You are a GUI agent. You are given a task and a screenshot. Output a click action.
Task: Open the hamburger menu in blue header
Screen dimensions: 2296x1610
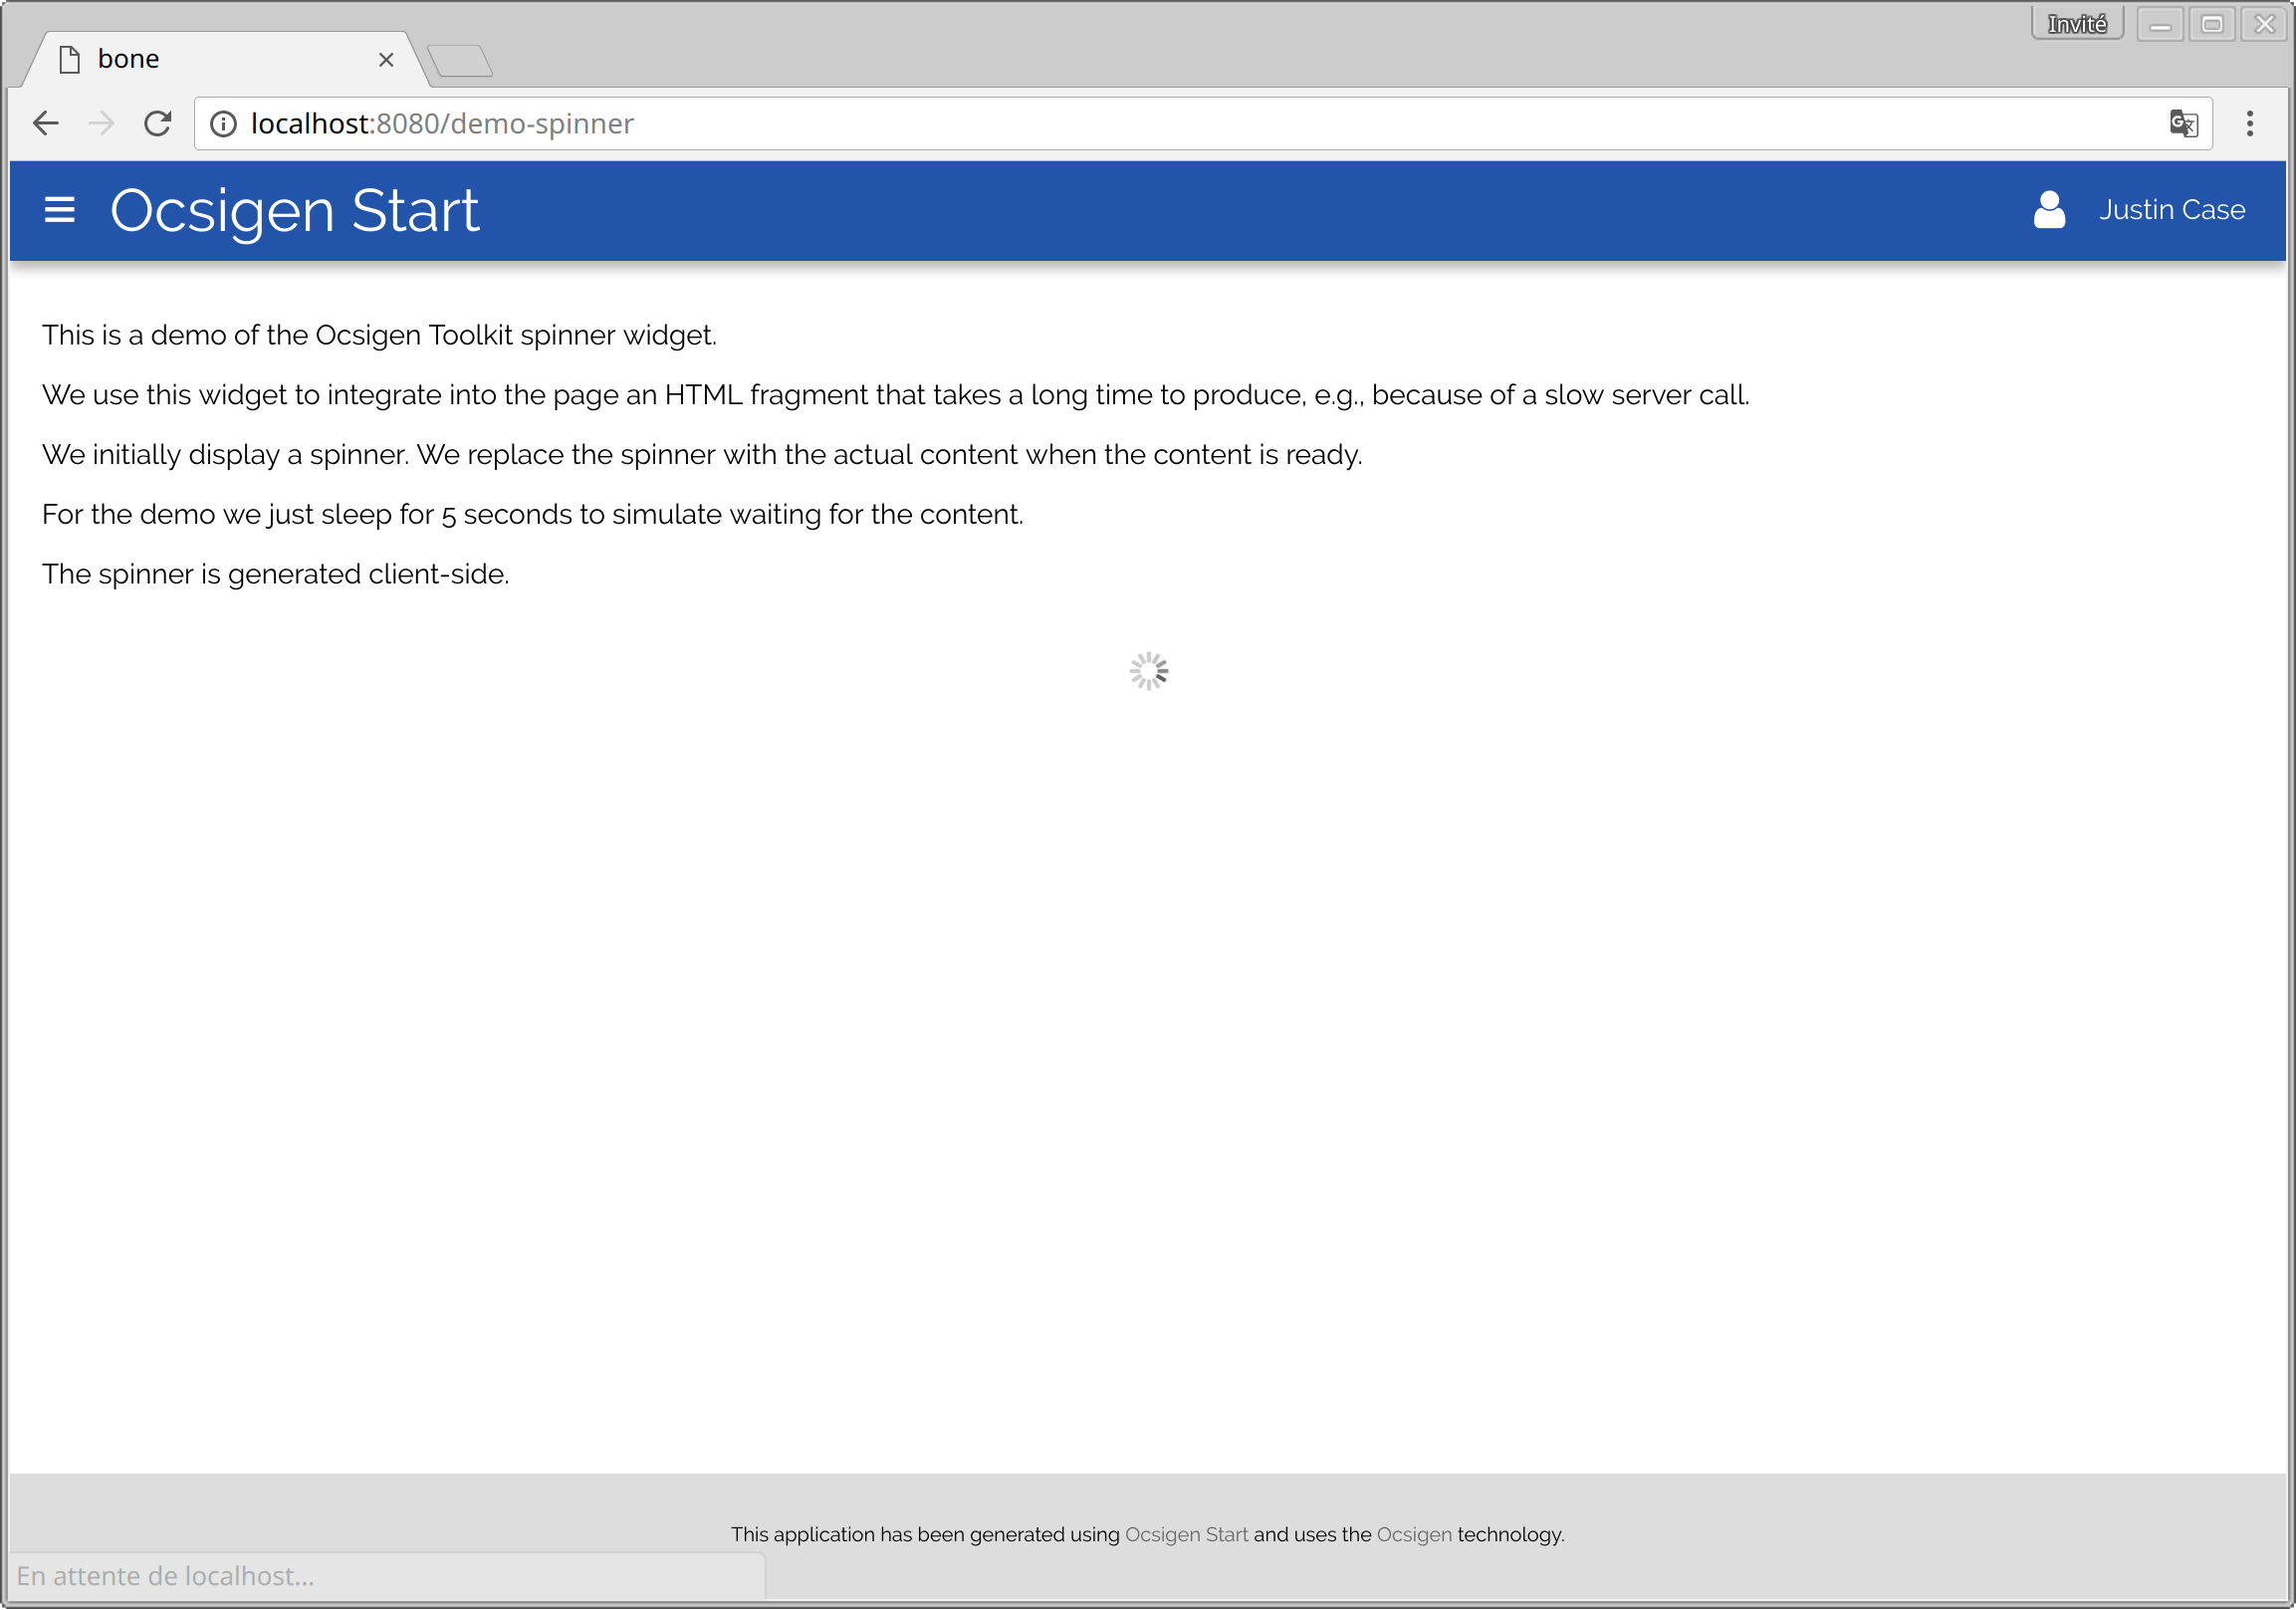(x=59, y=210)
